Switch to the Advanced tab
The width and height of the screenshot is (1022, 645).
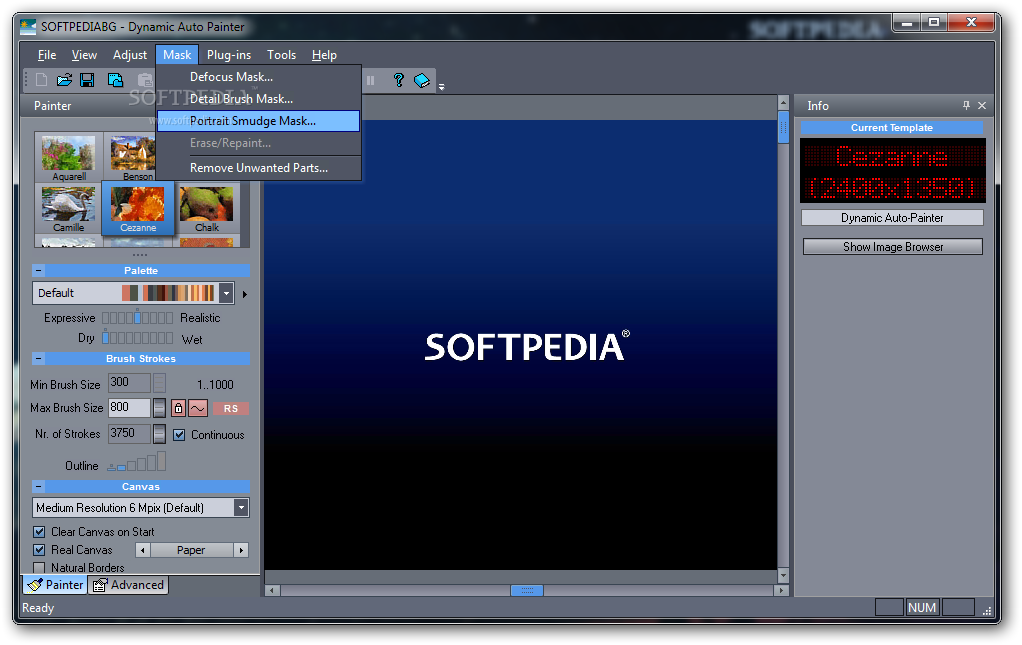coord(128,584)
